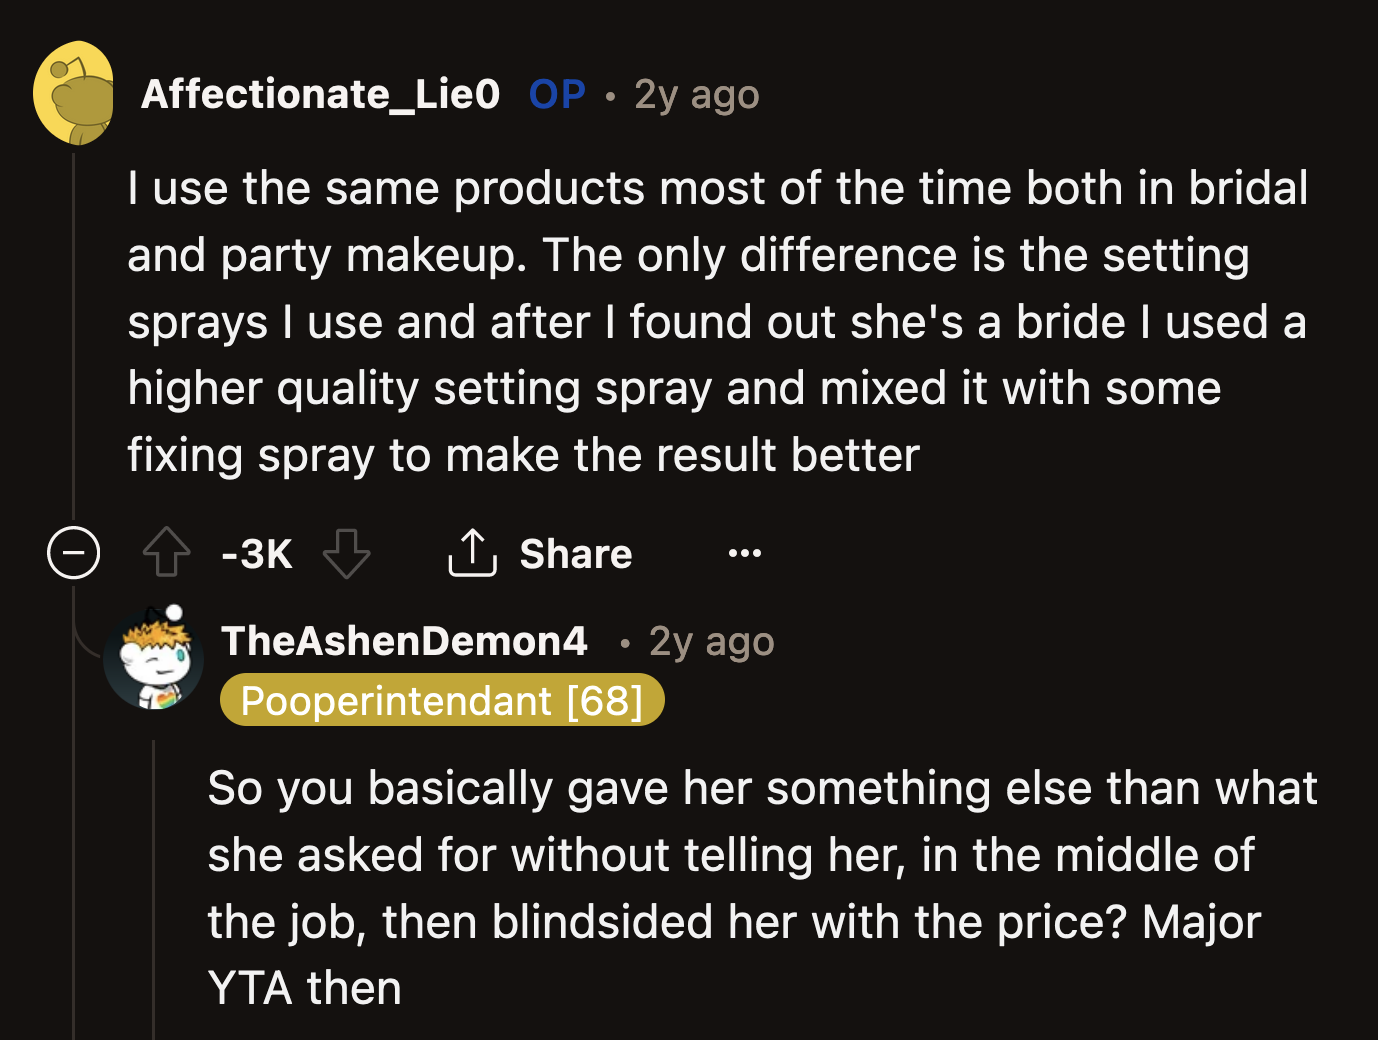
Task: Upvote Affectionate_Lie0's comment
Action: 166,553
